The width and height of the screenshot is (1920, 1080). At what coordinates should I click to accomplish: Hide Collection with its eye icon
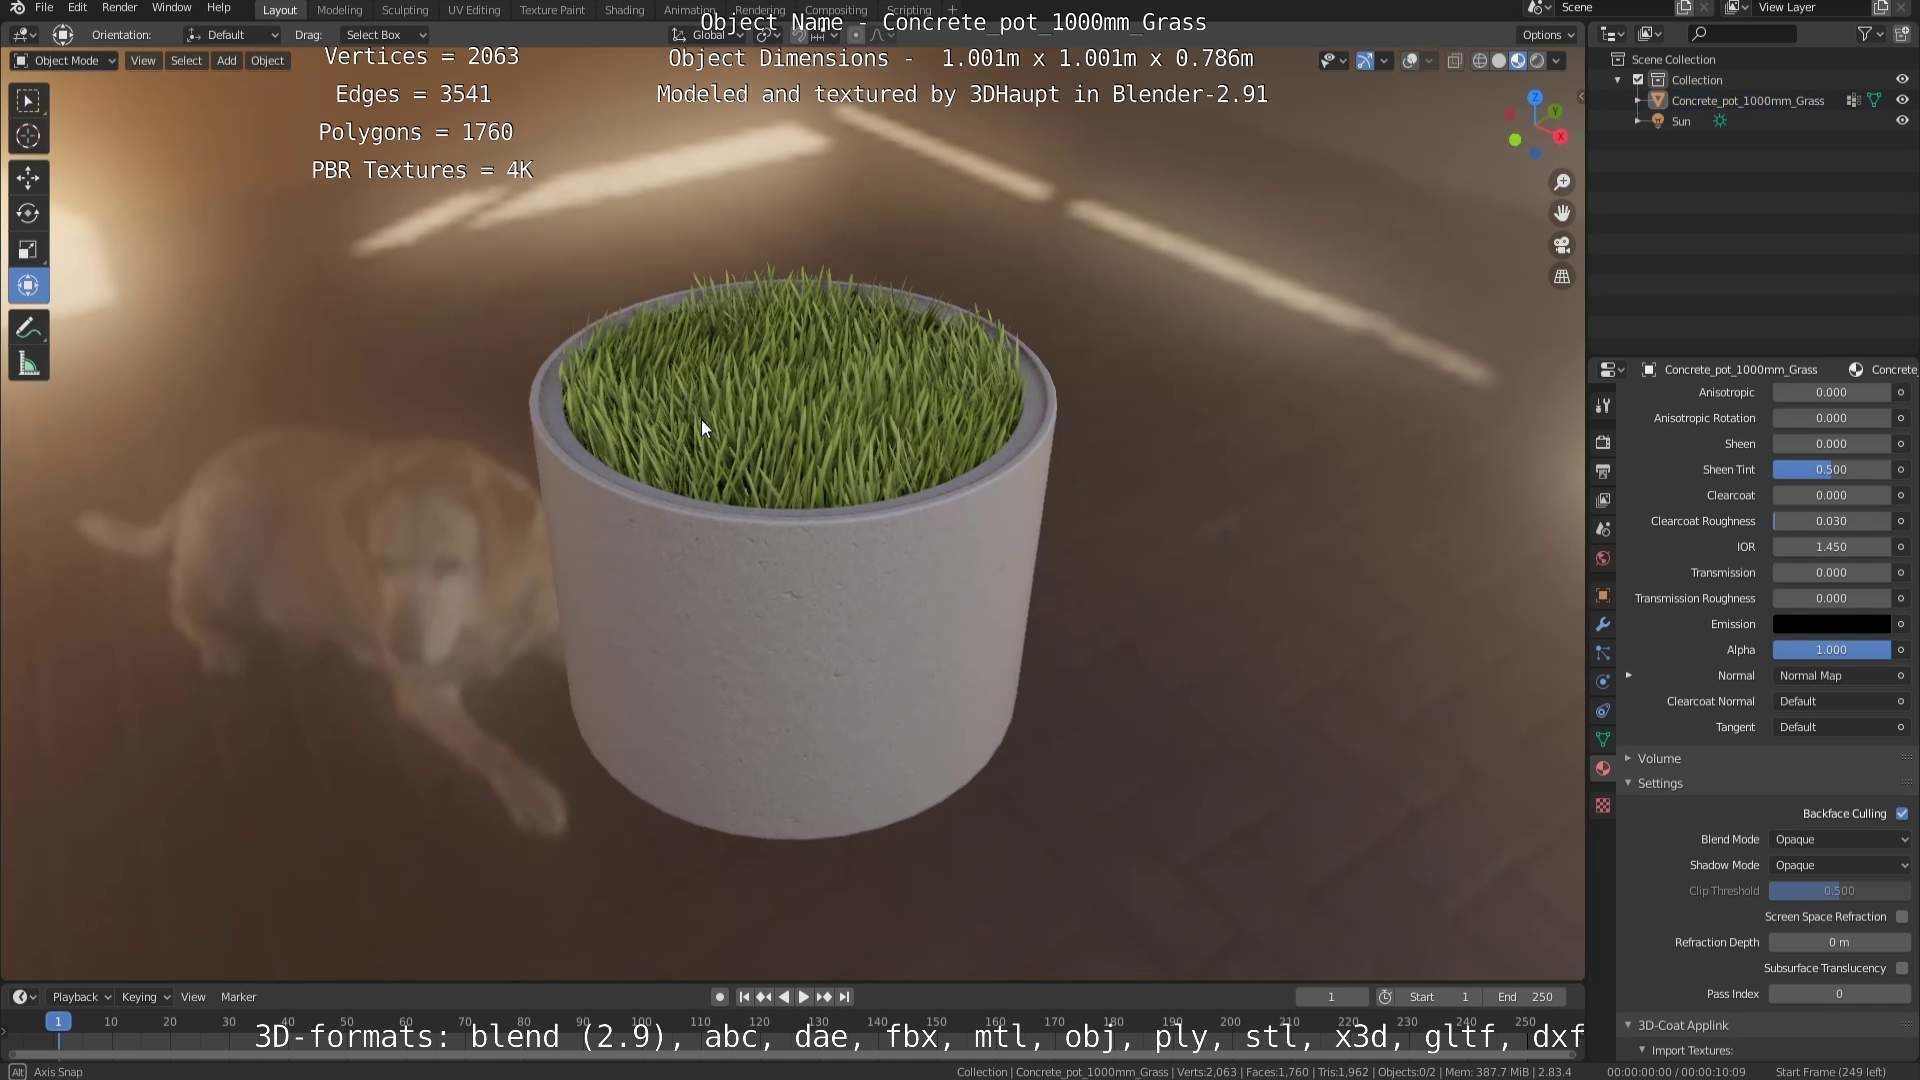pos(1901,79)
